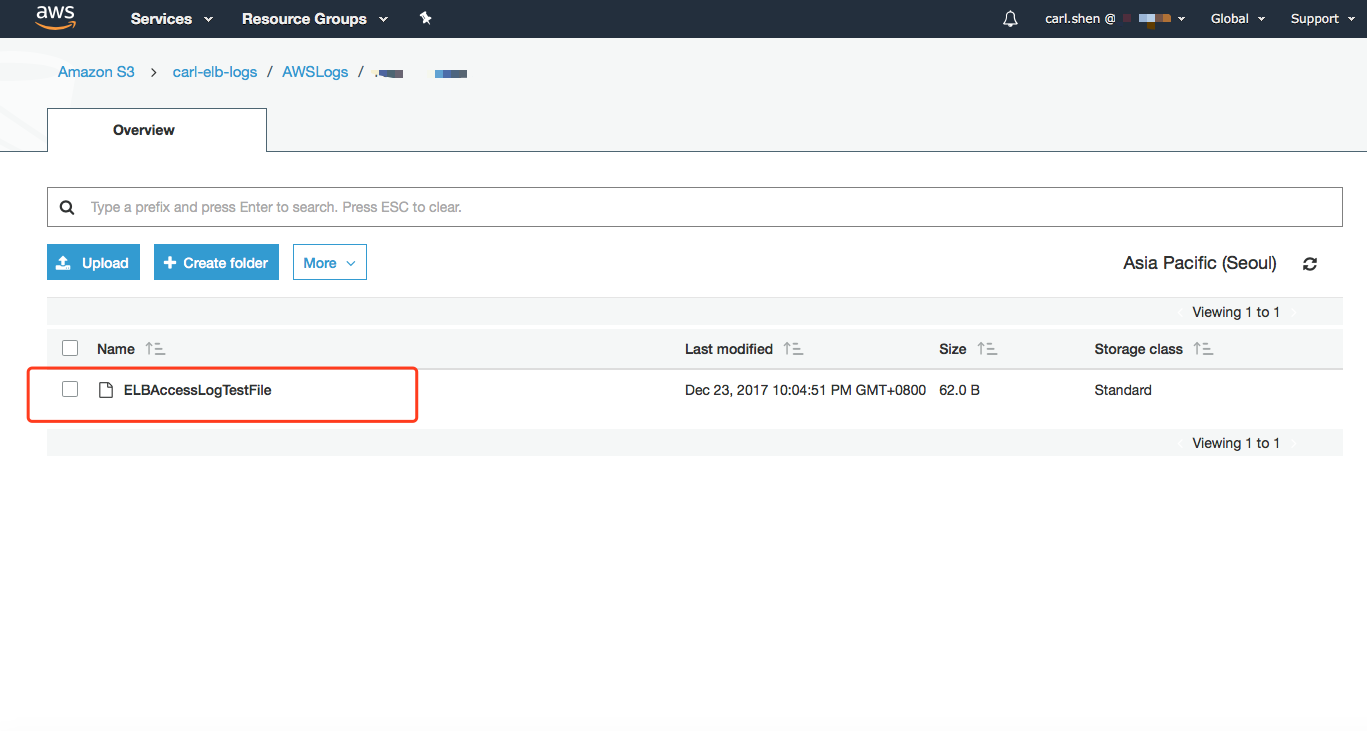Click the ELBAccessLogTestFile file icon
This screenshot has height=731, width=1367.
105,390
